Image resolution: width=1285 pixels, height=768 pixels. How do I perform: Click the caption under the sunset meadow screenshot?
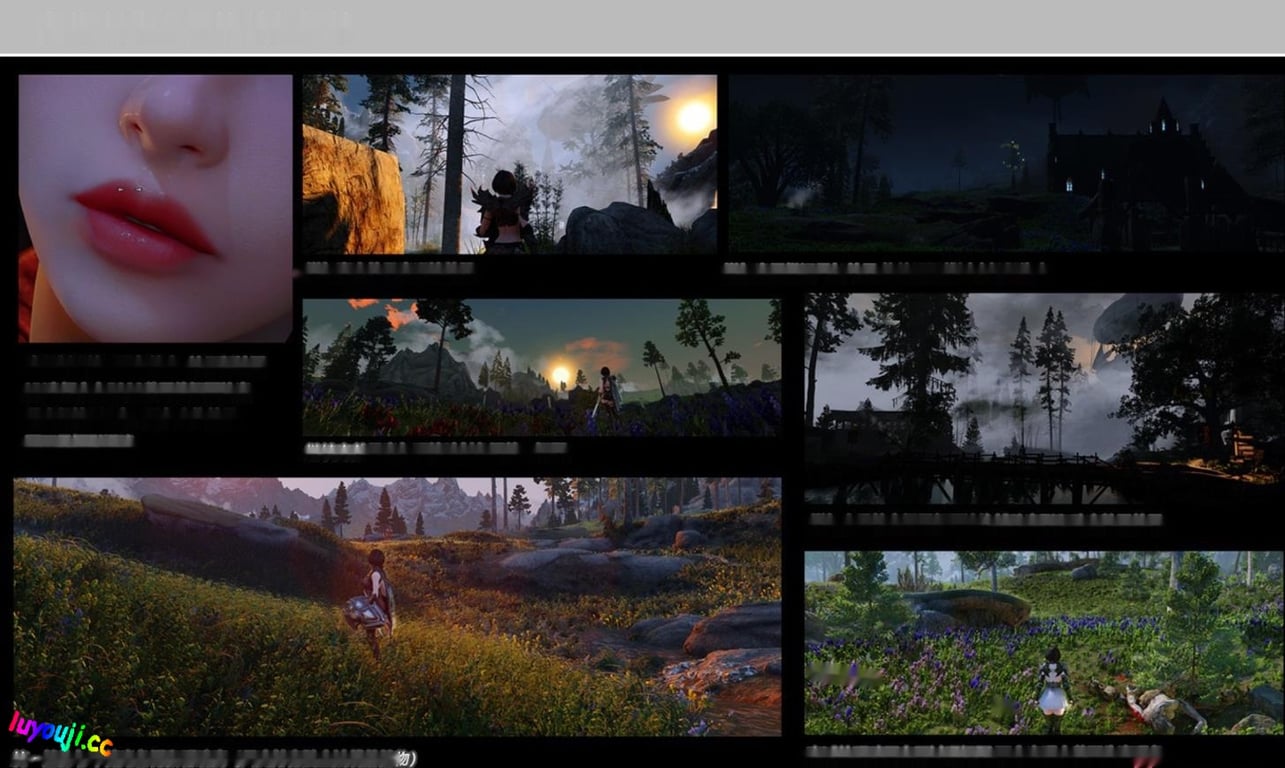tap(435, 449)
